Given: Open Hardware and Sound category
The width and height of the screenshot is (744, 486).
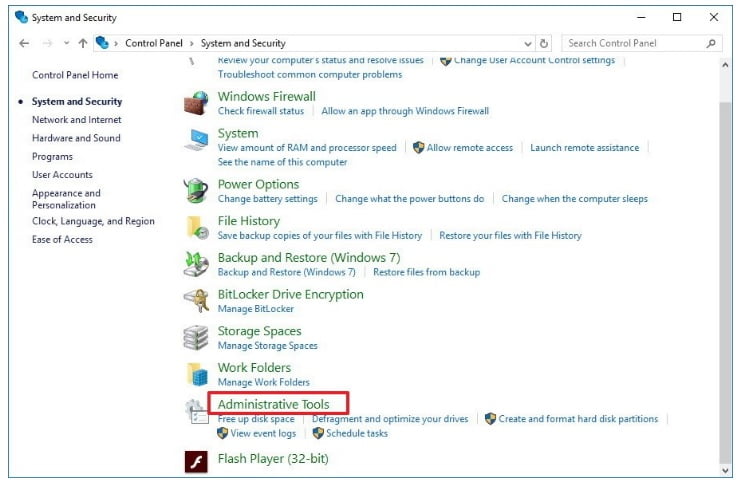Looking at the screenshot, I should (76, 138).
